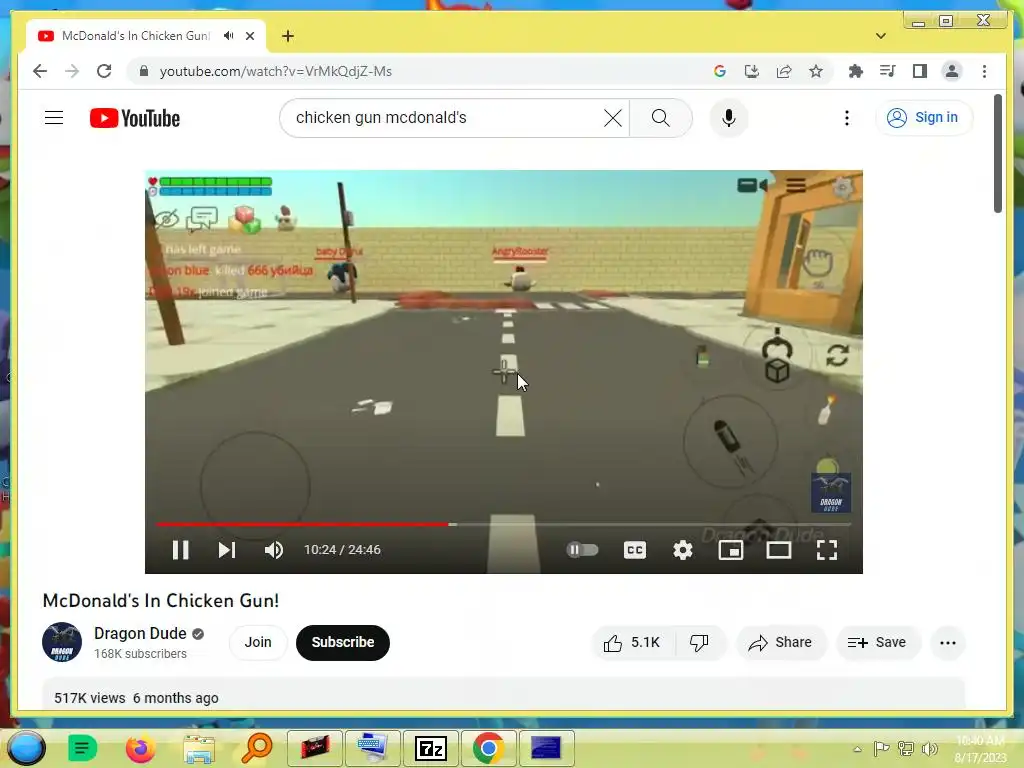
Task: Open player settings gear
Action: (682, 550)
